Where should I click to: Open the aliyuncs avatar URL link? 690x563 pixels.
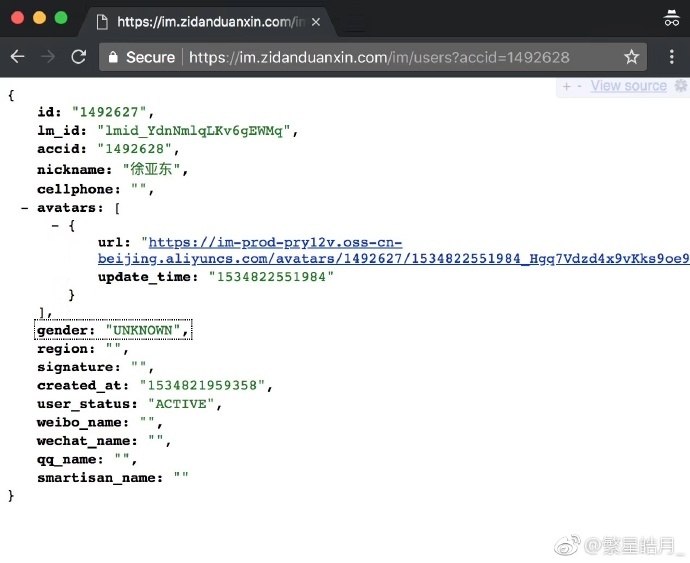[393, 250]
